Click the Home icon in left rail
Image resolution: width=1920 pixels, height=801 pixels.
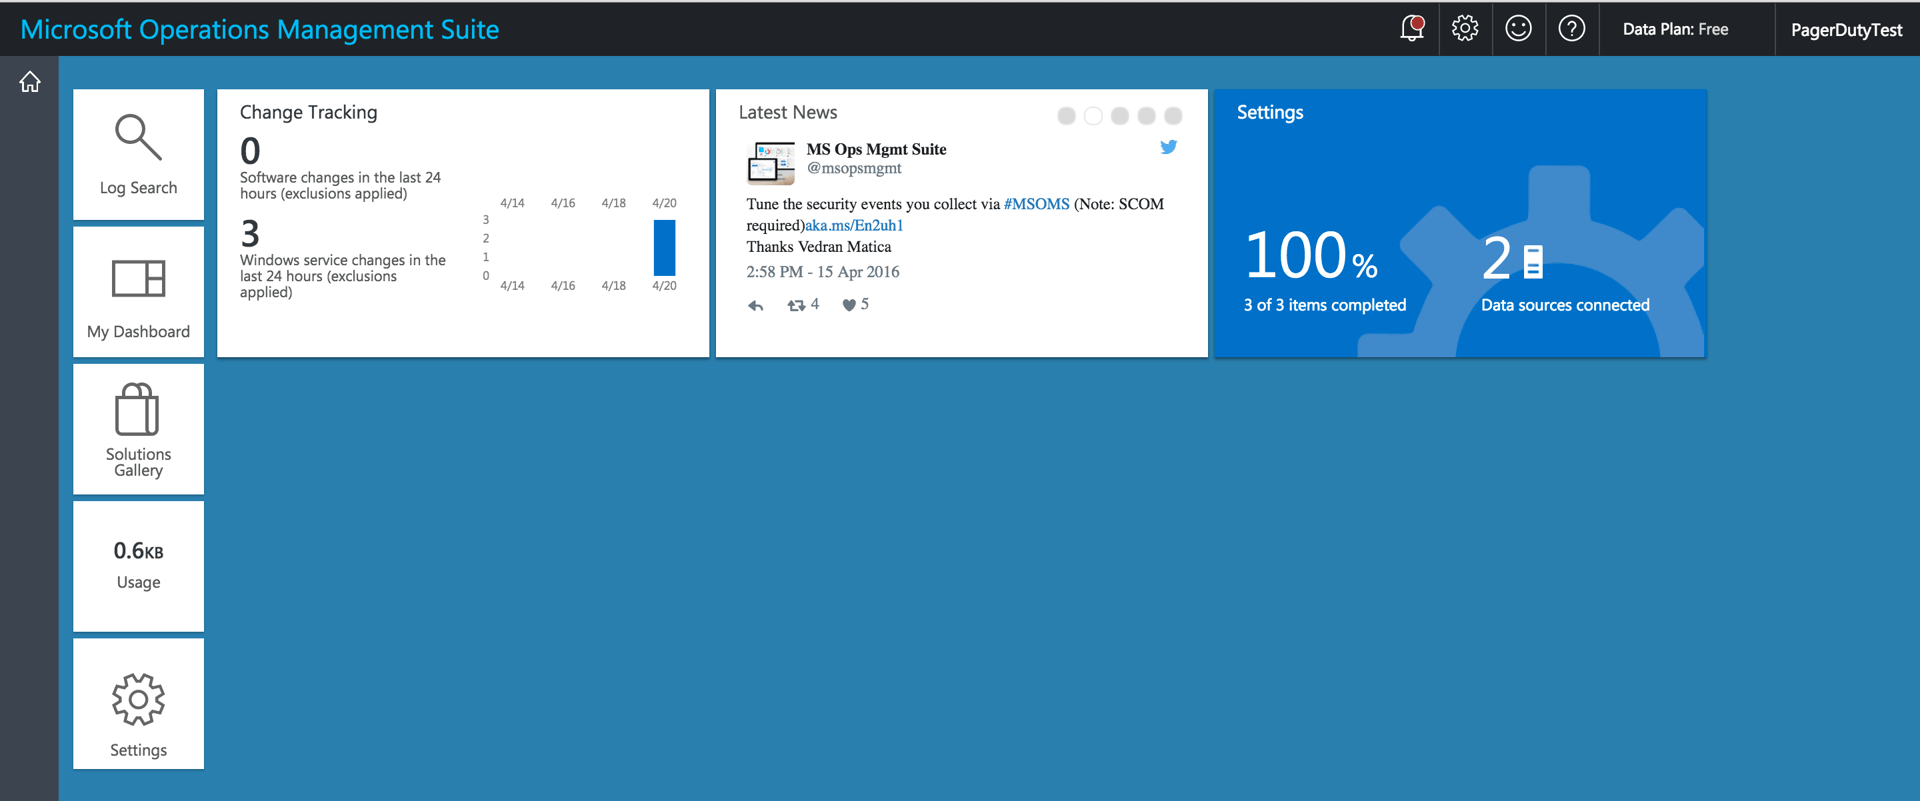point(30,82)
